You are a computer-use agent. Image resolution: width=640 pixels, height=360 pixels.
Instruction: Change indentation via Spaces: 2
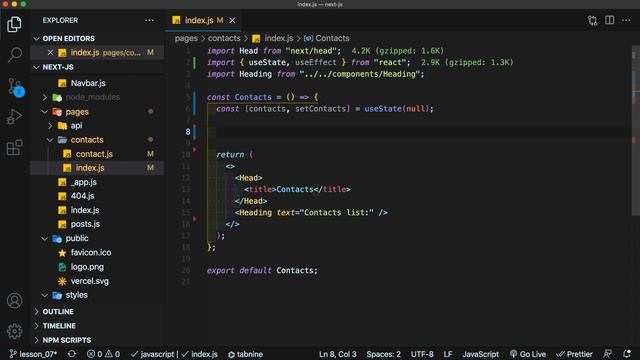[x=383, y=354]
